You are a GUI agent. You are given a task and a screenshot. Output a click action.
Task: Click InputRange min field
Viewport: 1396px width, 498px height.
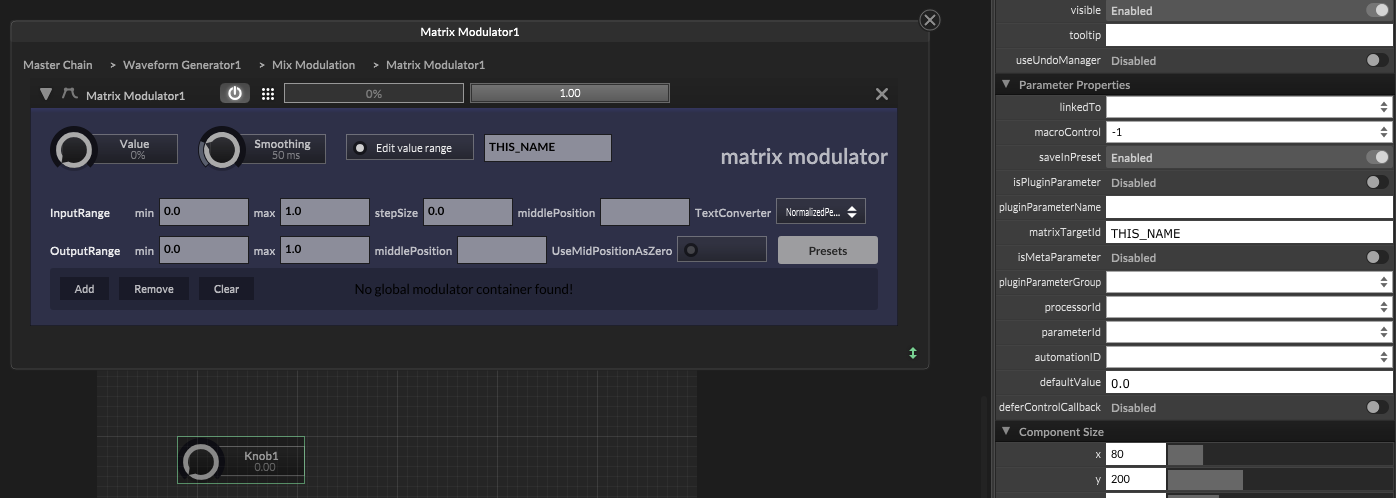click(203, 212)
